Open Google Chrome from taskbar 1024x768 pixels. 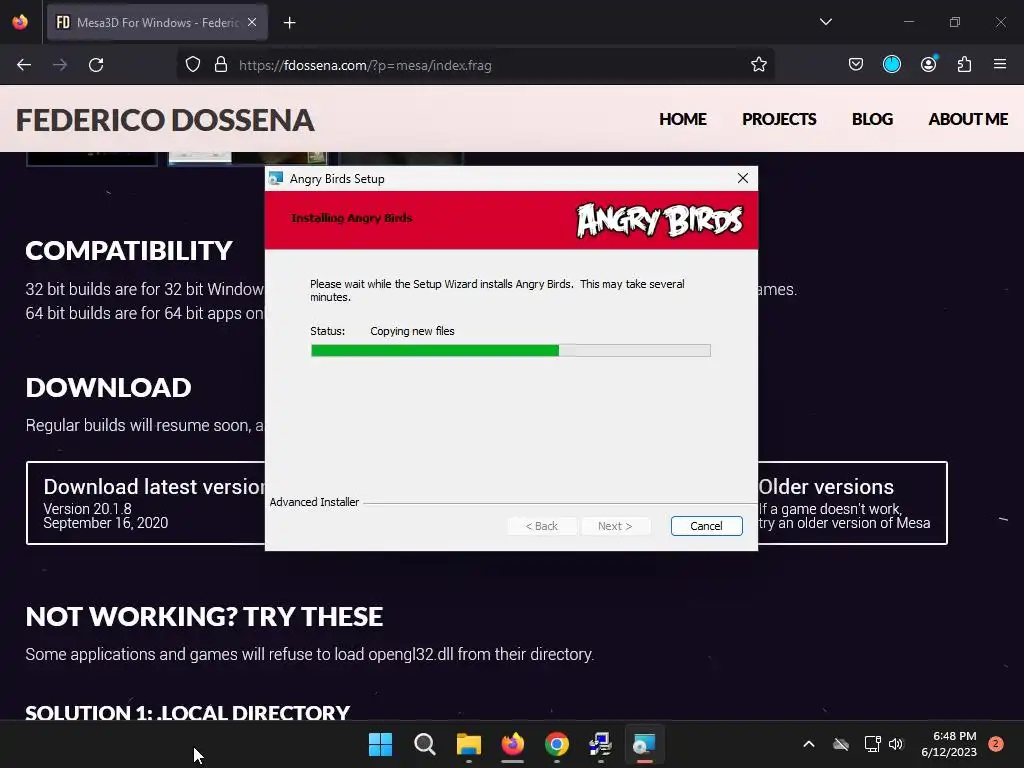pyautogui.click(x=556, y=744)
